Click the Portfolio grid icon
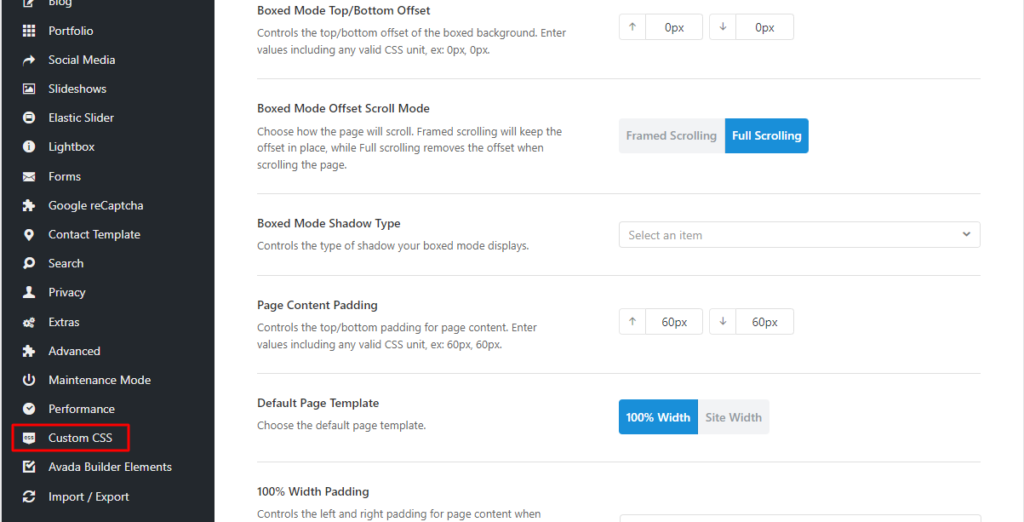 point(29,31)
